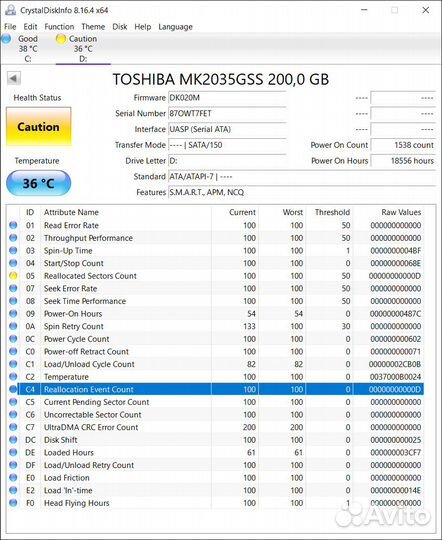Click the status icon for Load/Unload Retry Count
Screen dimensions: 442x540
(x=13, y=465)
